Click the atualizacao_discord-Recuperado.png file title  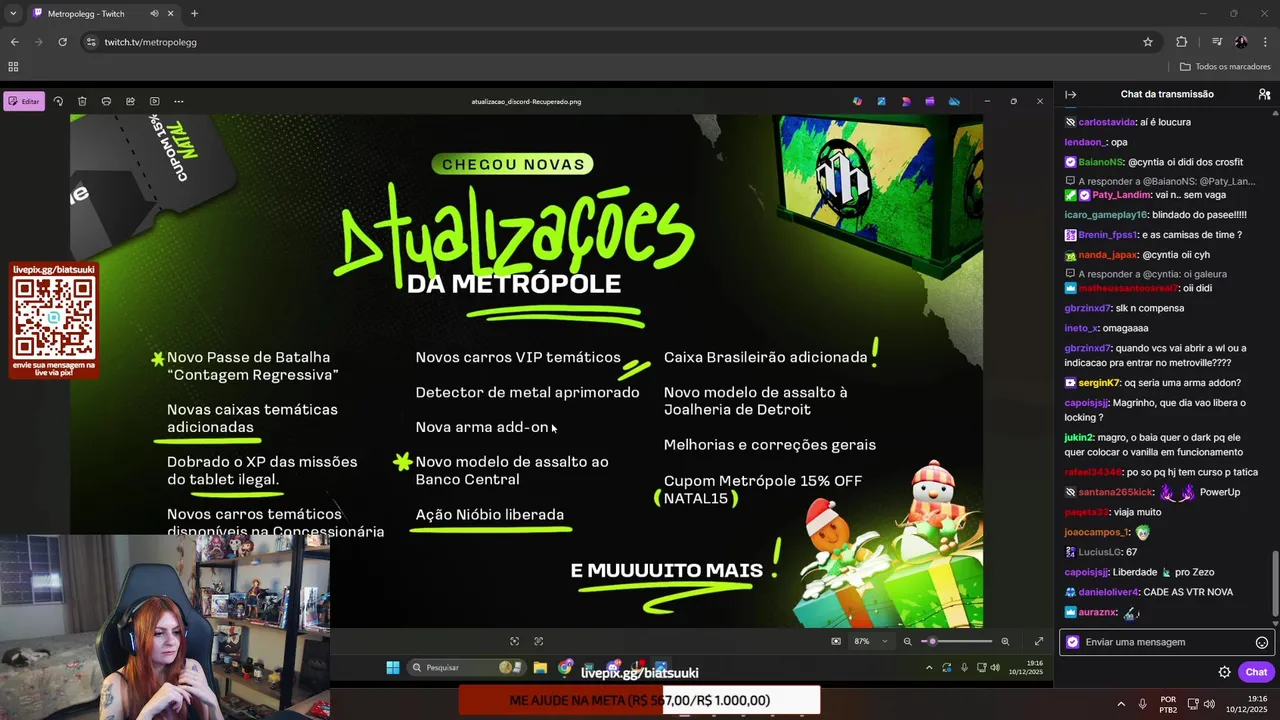click(526, 101)
